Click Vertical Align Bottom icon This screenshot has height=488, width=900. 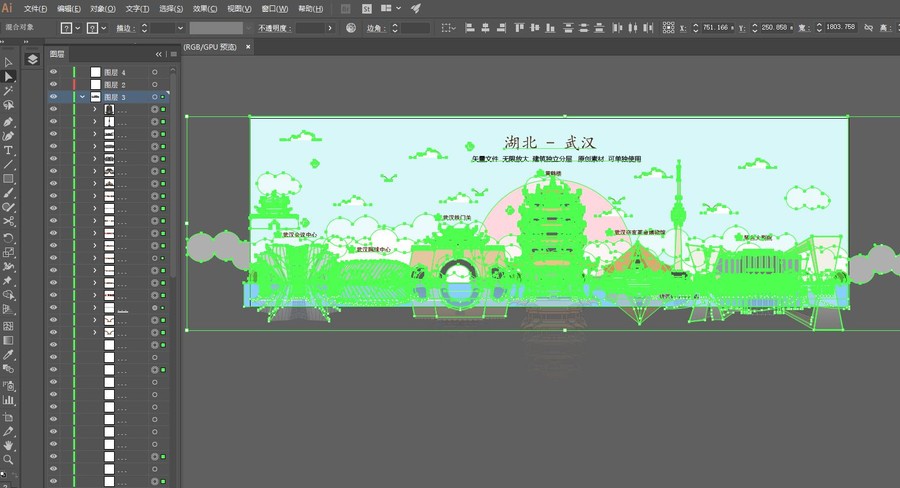click(550, 28)
